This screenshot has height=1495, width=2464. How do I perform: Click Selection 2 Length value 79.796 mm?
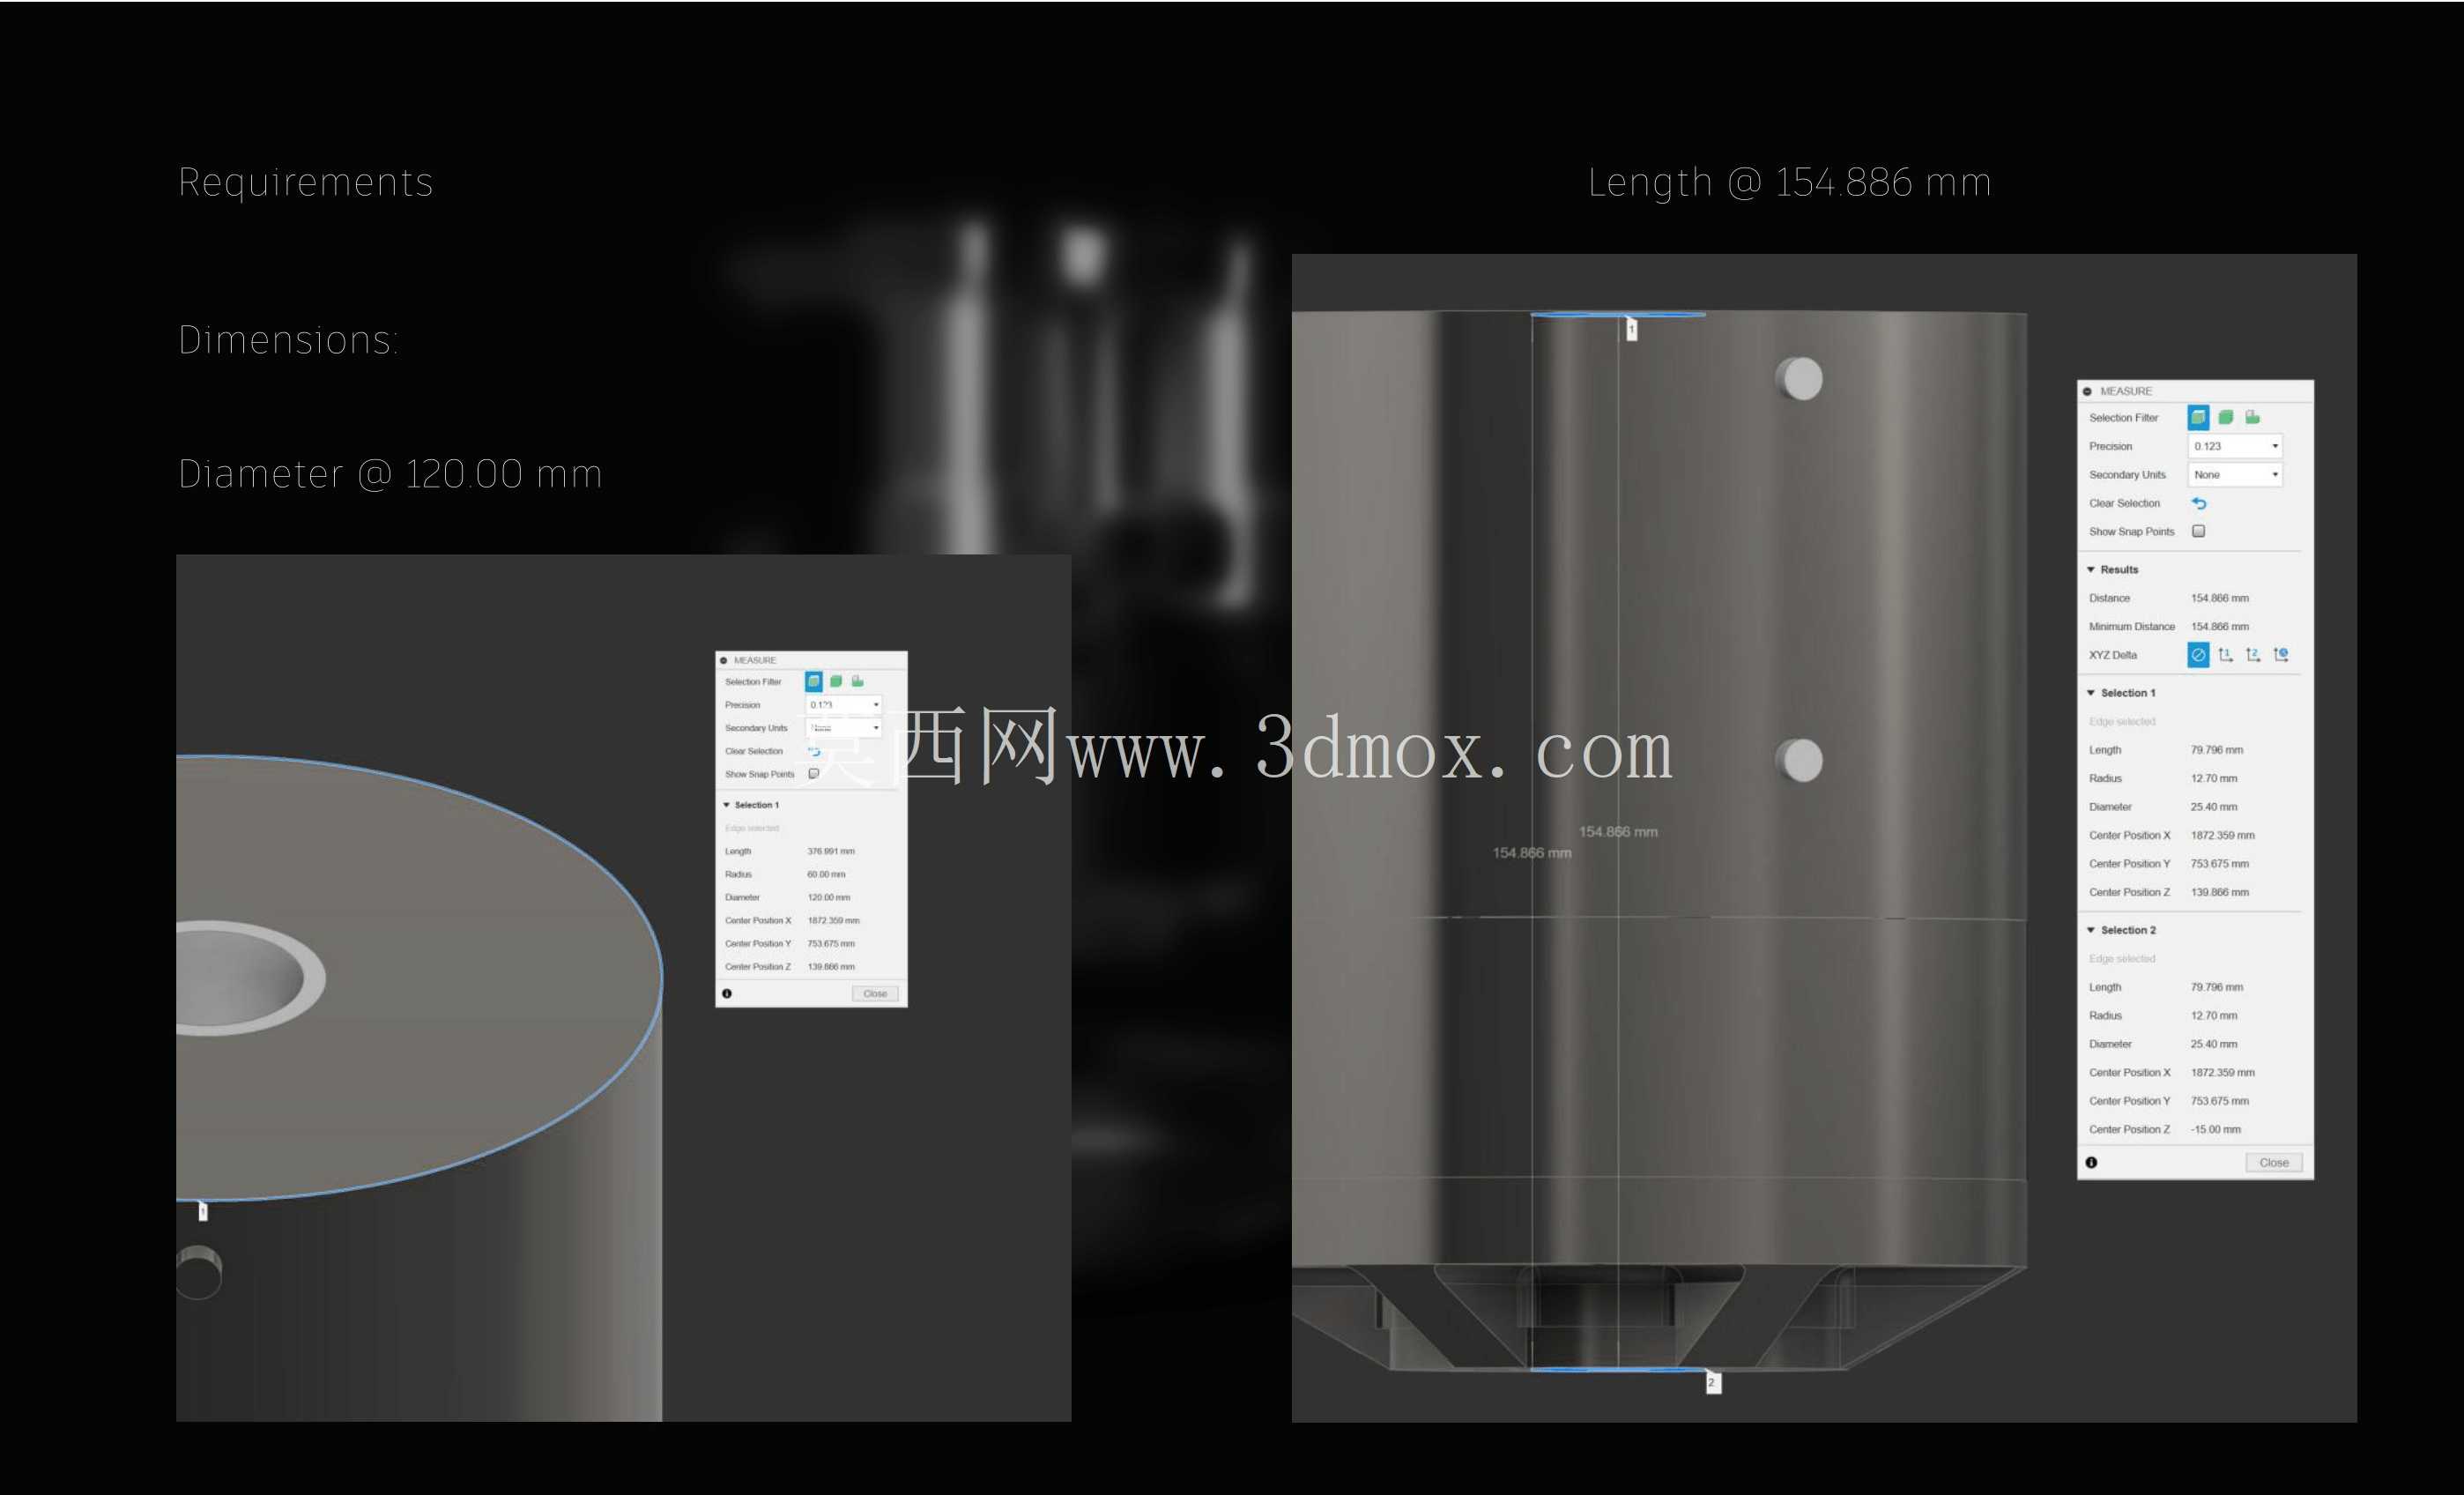click(x=2217, y=987)
